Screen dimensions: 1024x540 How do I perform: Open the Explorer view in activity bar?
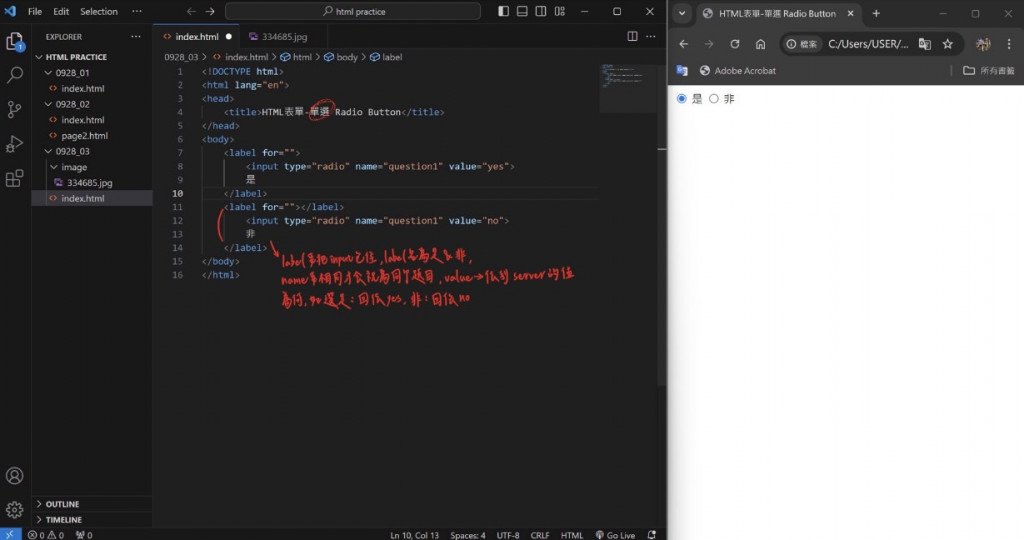[x=14, y=42]
